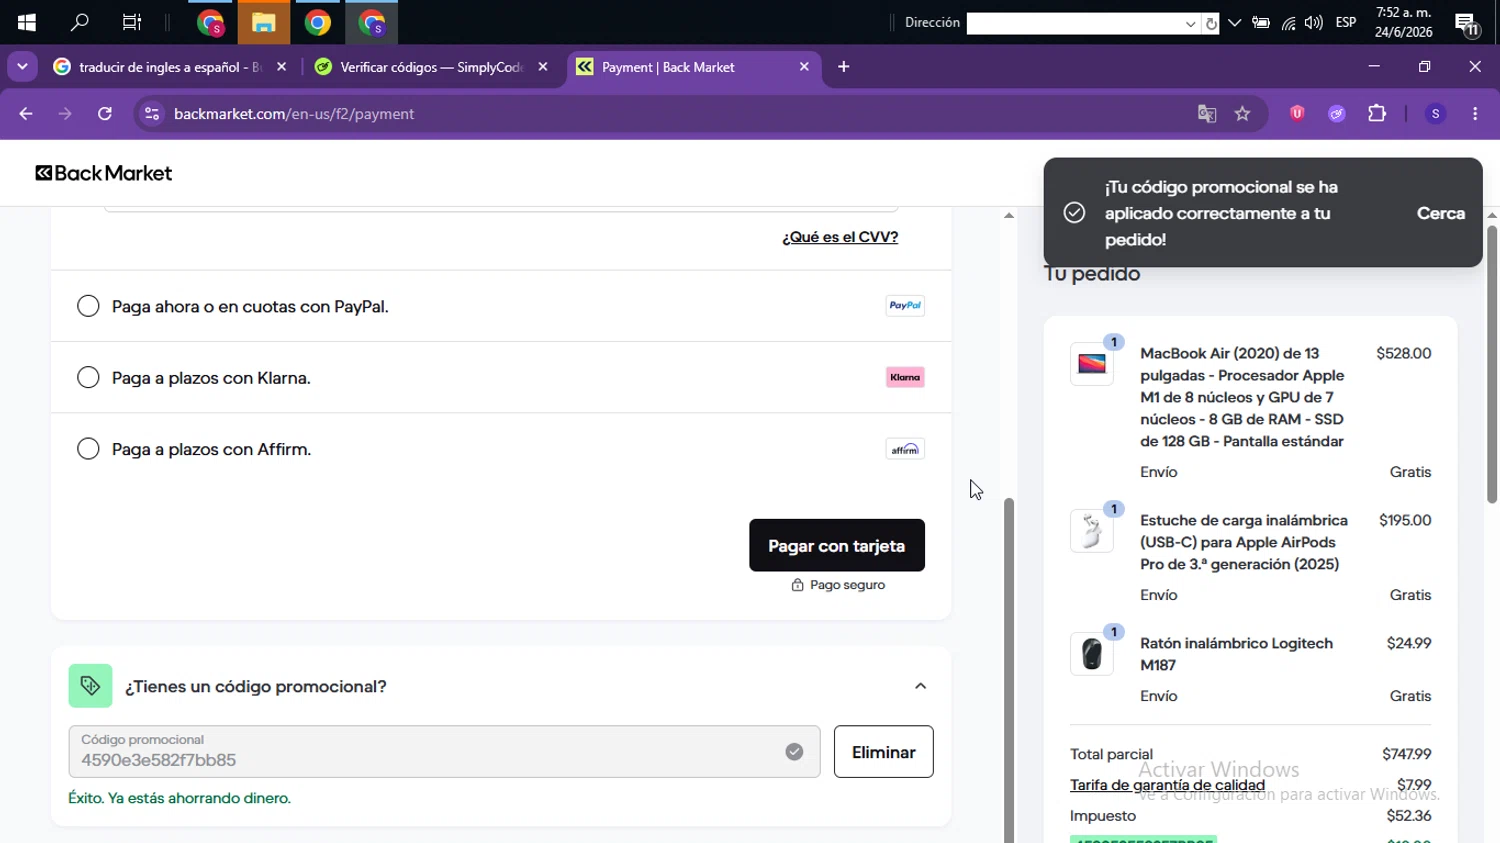
Task: Open the Chrome extensions puzzle menu
Action: coord(1377,114)
